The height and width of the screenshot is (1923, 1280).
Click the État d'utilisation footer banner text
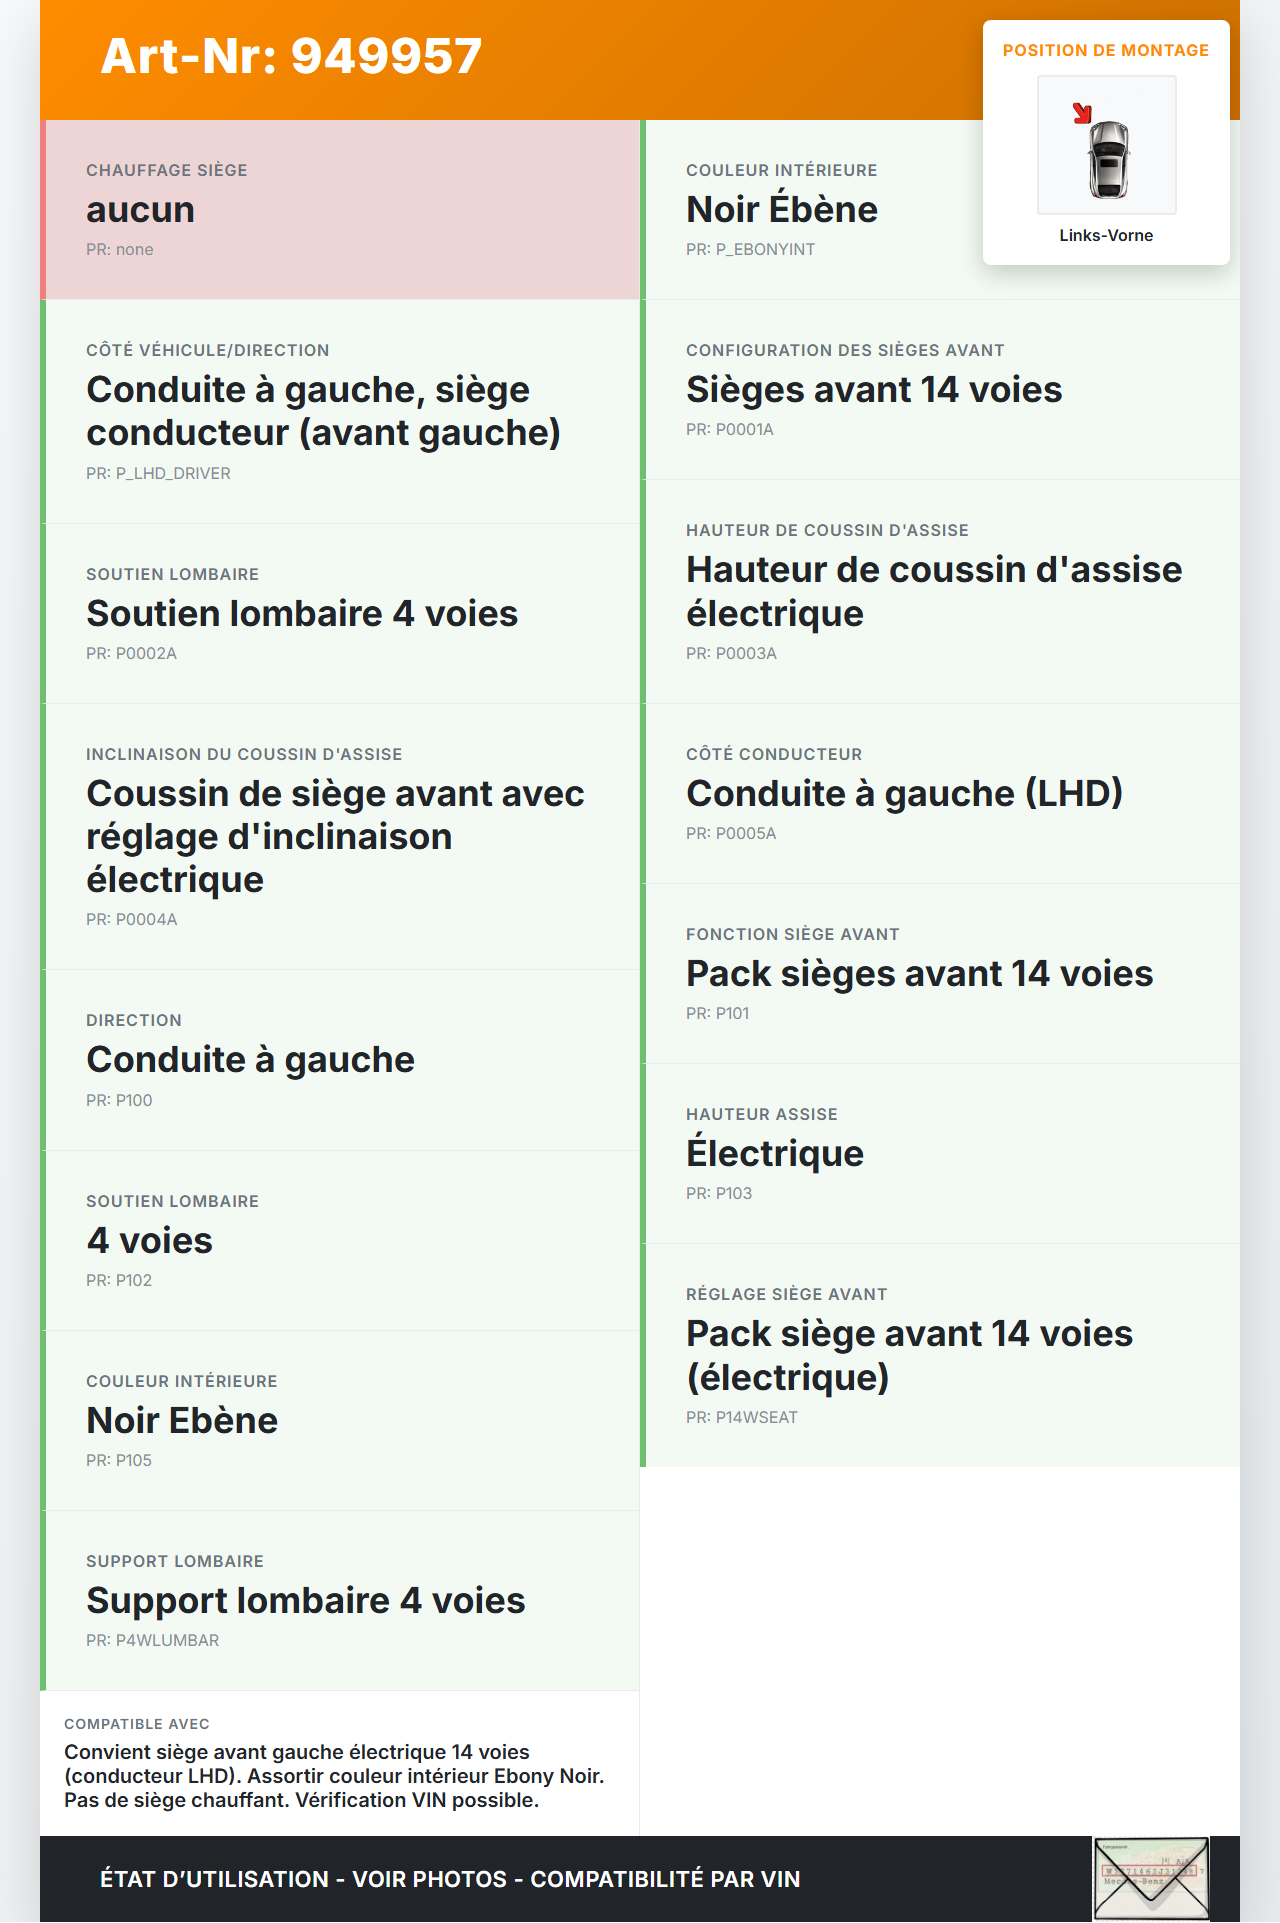[x=450, y=1879]
